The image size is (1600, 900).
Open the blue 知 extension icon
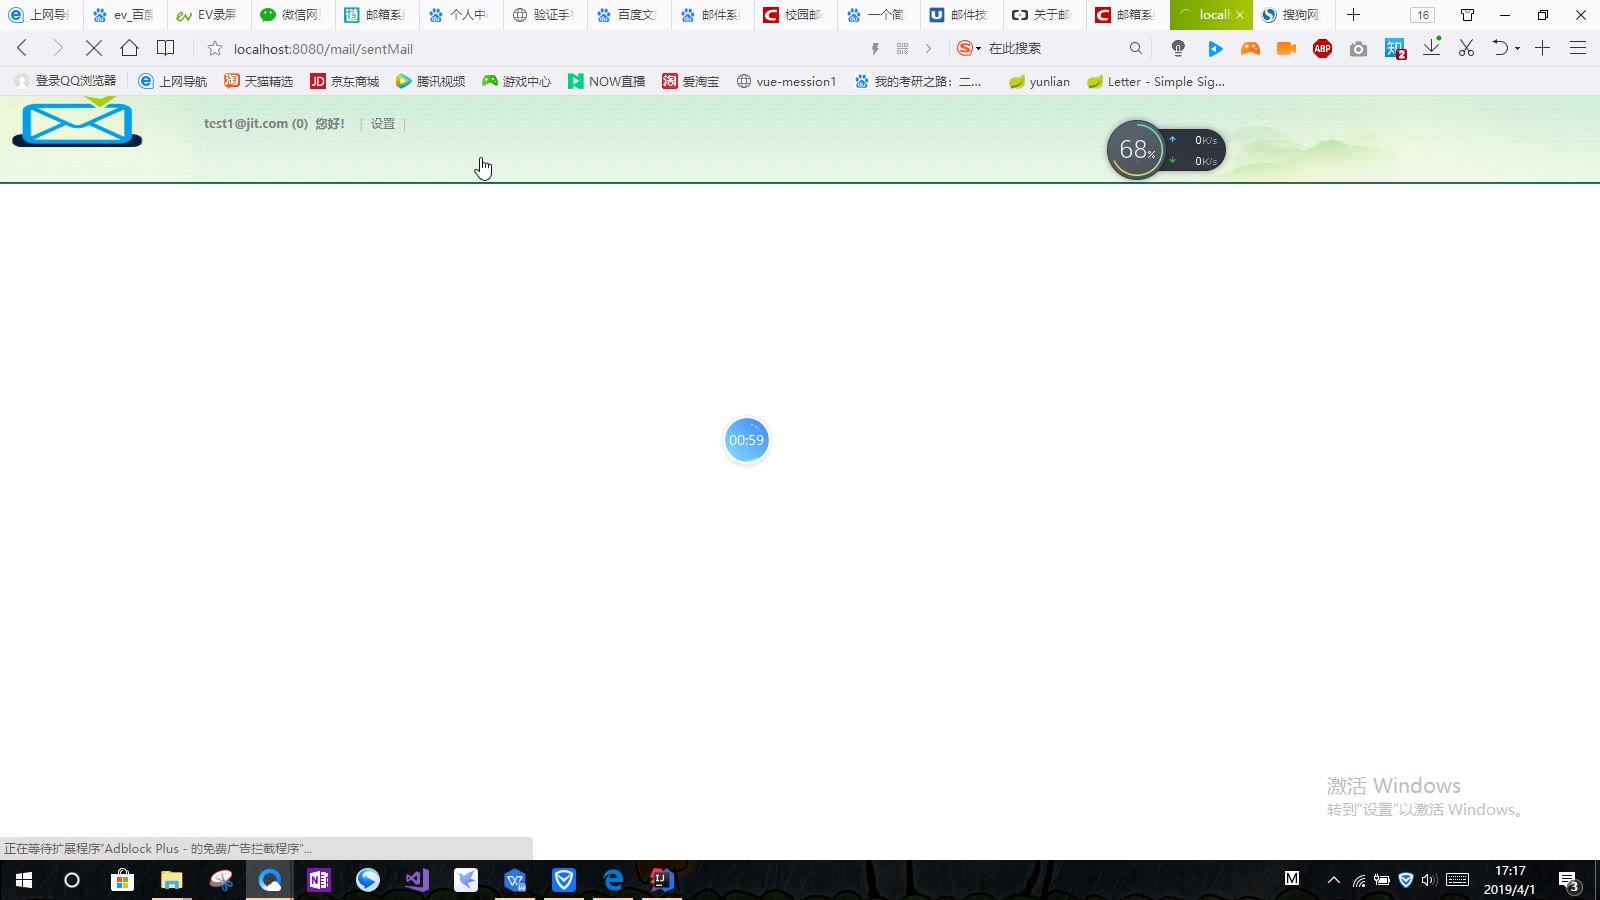(1395, 48)
